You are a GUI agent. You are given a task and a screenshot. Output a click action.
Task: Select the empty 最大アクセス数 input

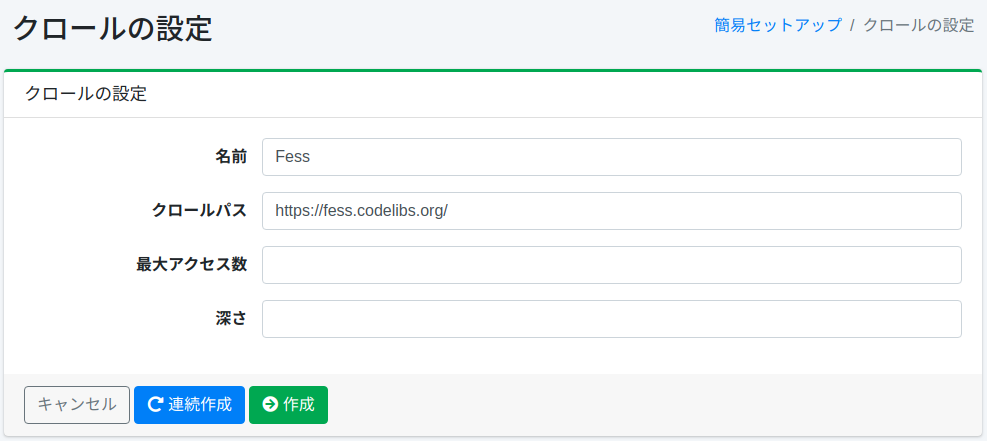point(611,265)
